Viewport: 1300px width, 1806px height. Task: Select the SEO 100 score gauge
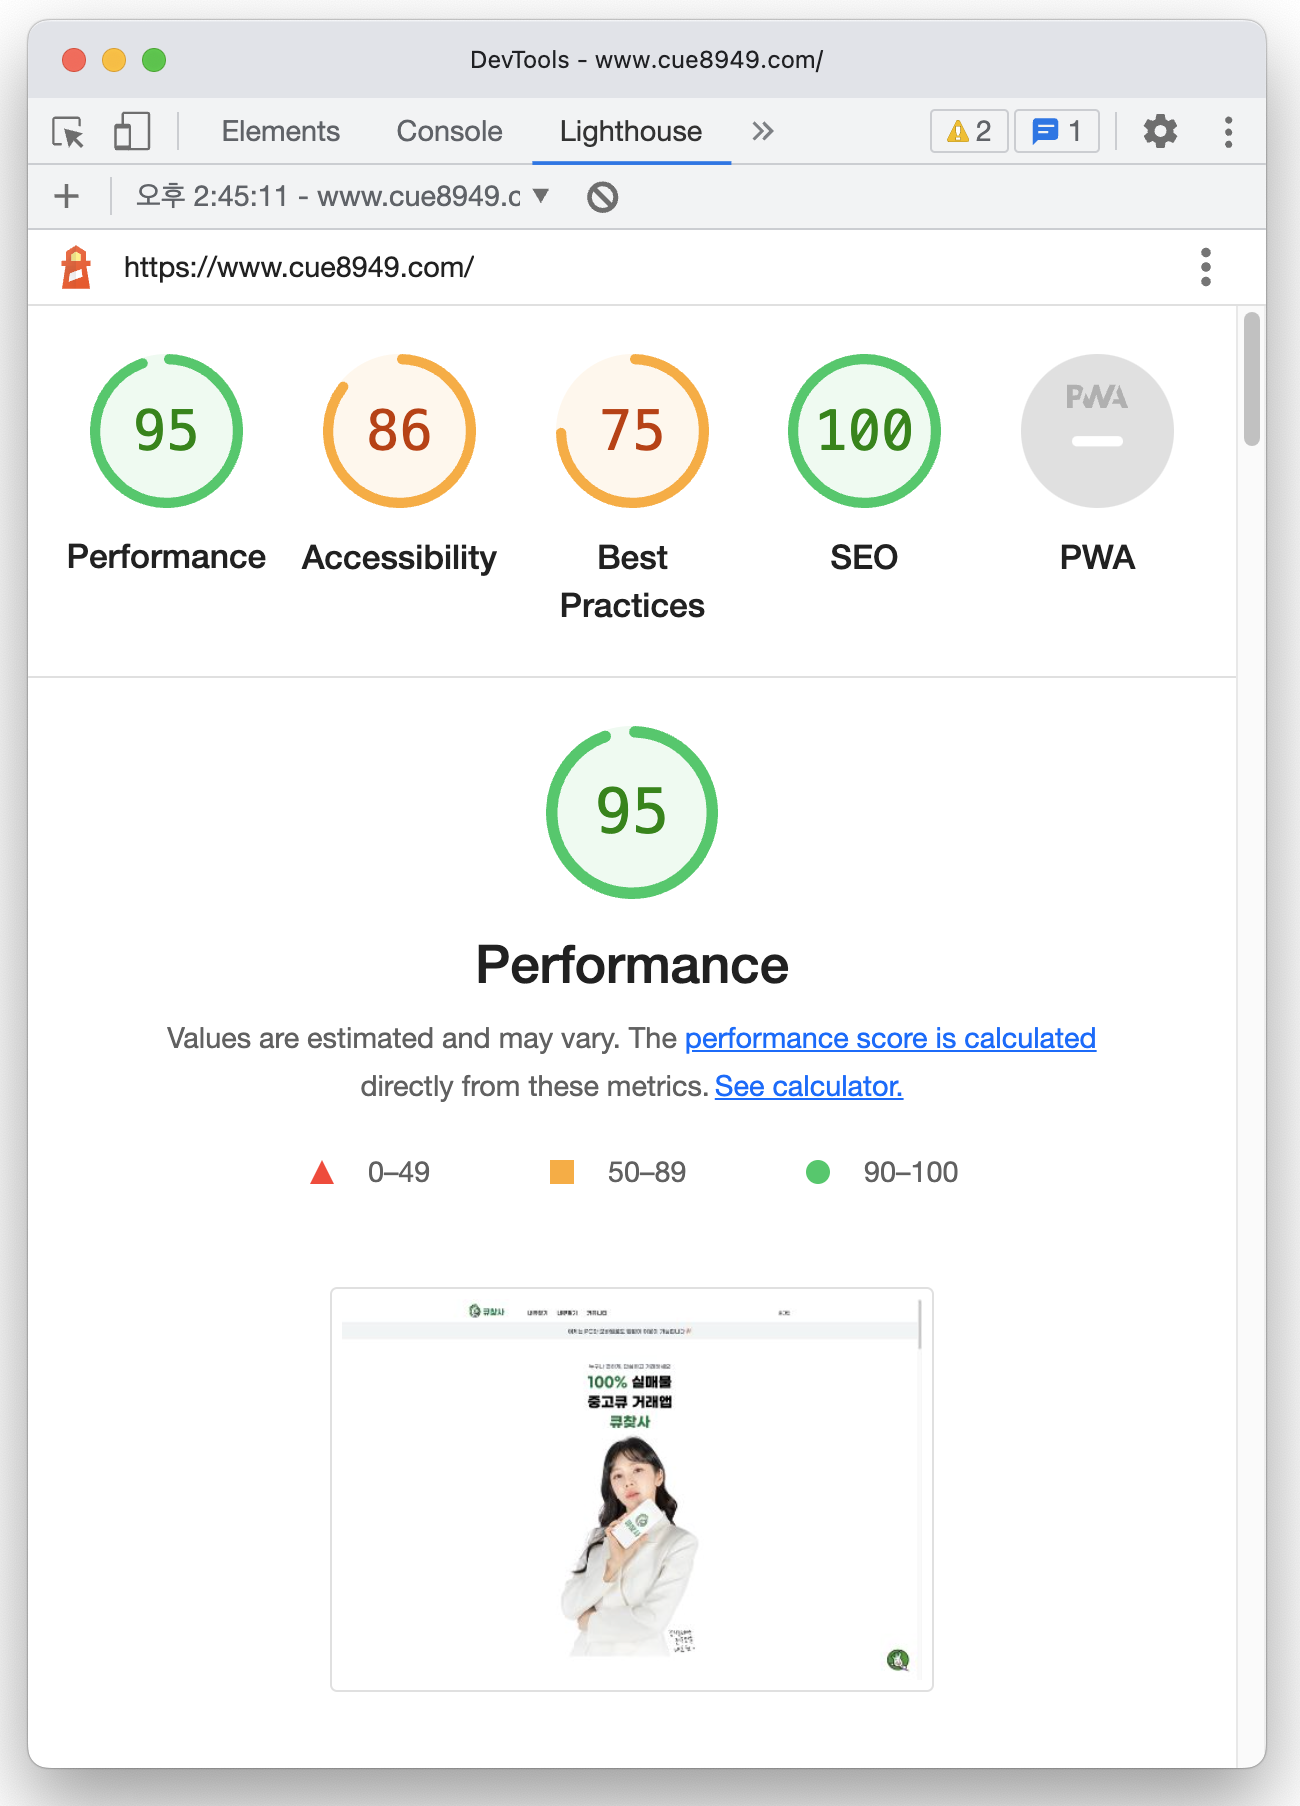coord(864,430)
